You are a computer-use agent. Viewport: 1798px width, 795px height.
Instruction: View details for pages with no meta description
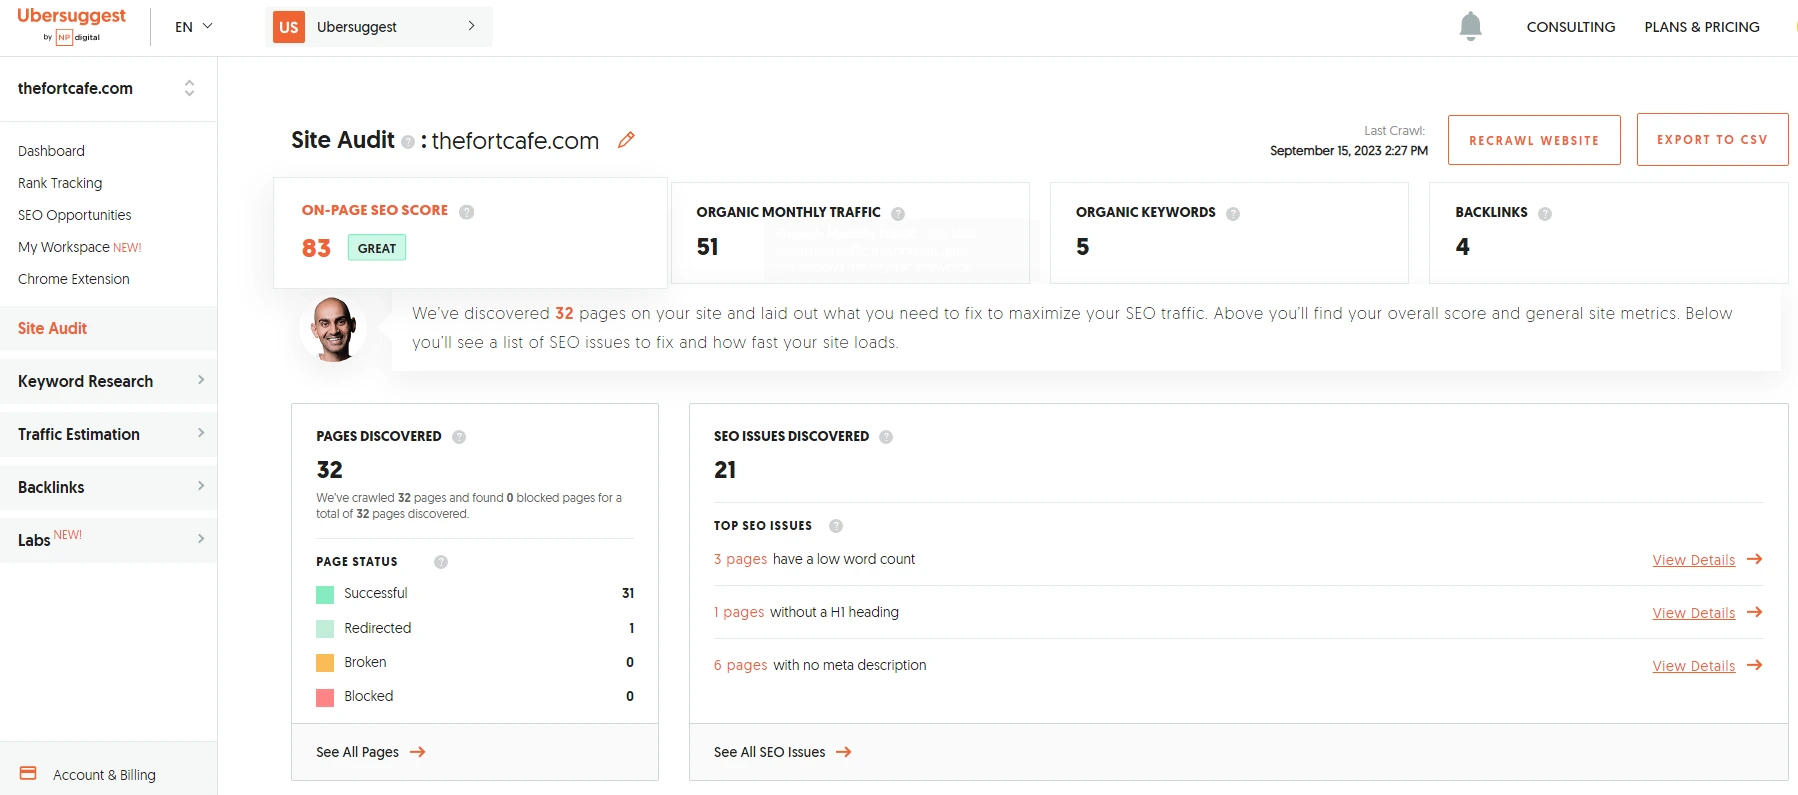coord(1694,666)
